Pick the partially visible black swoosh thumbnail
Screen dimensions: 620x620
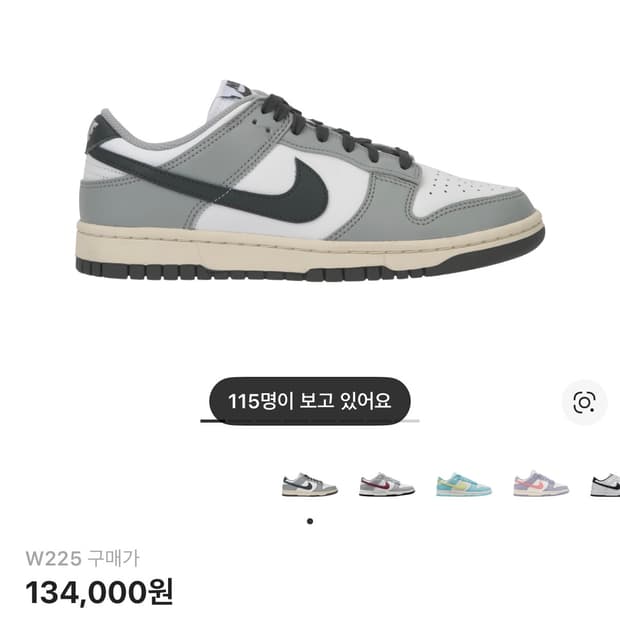pos(606,485)
